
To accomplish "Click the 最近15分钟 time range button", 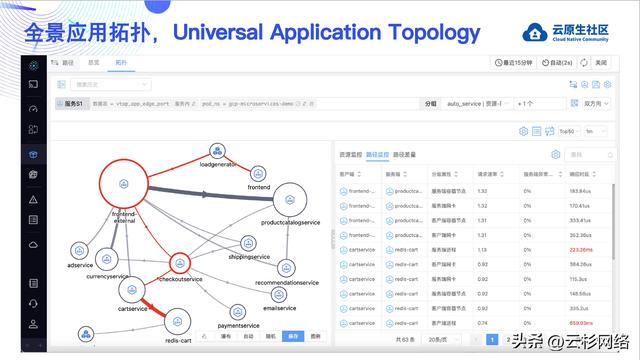I will pos(513,63).
